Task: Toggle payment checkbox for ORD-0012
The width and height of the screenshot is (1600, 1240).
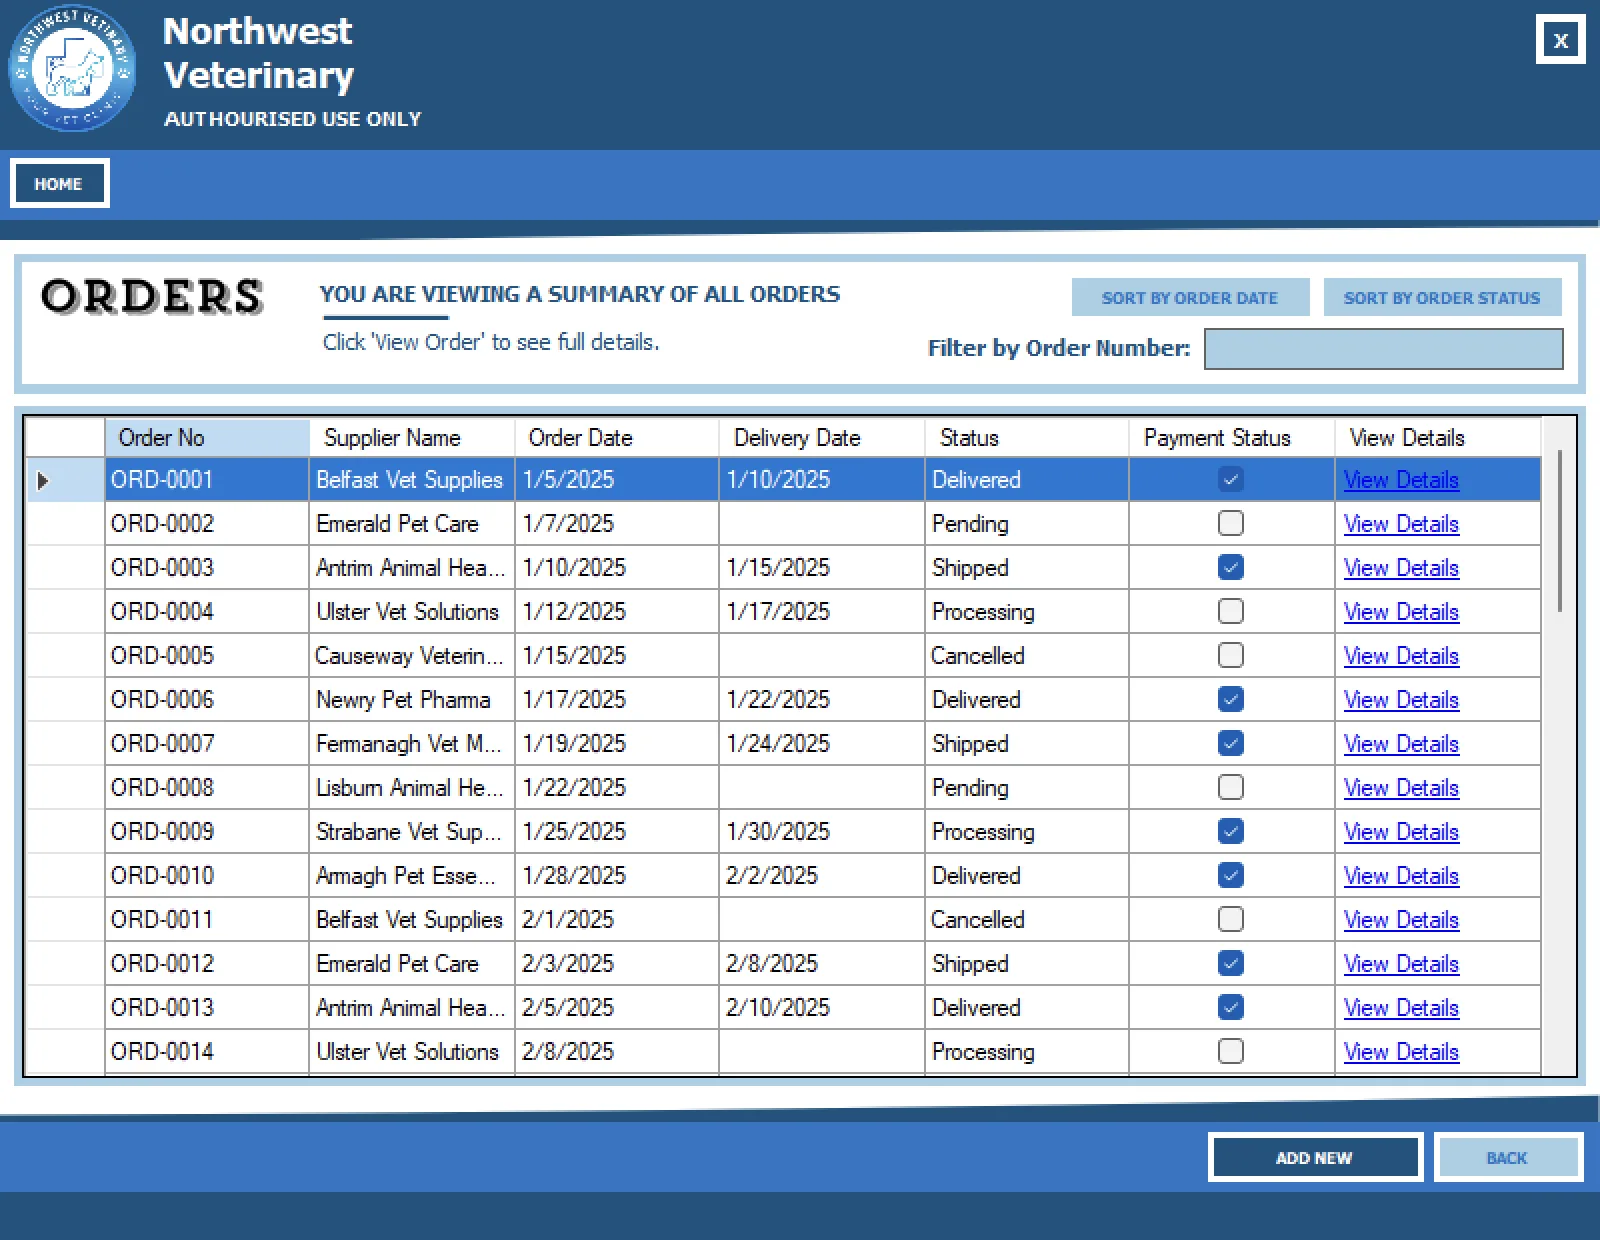Action: tap(1231, 964)
